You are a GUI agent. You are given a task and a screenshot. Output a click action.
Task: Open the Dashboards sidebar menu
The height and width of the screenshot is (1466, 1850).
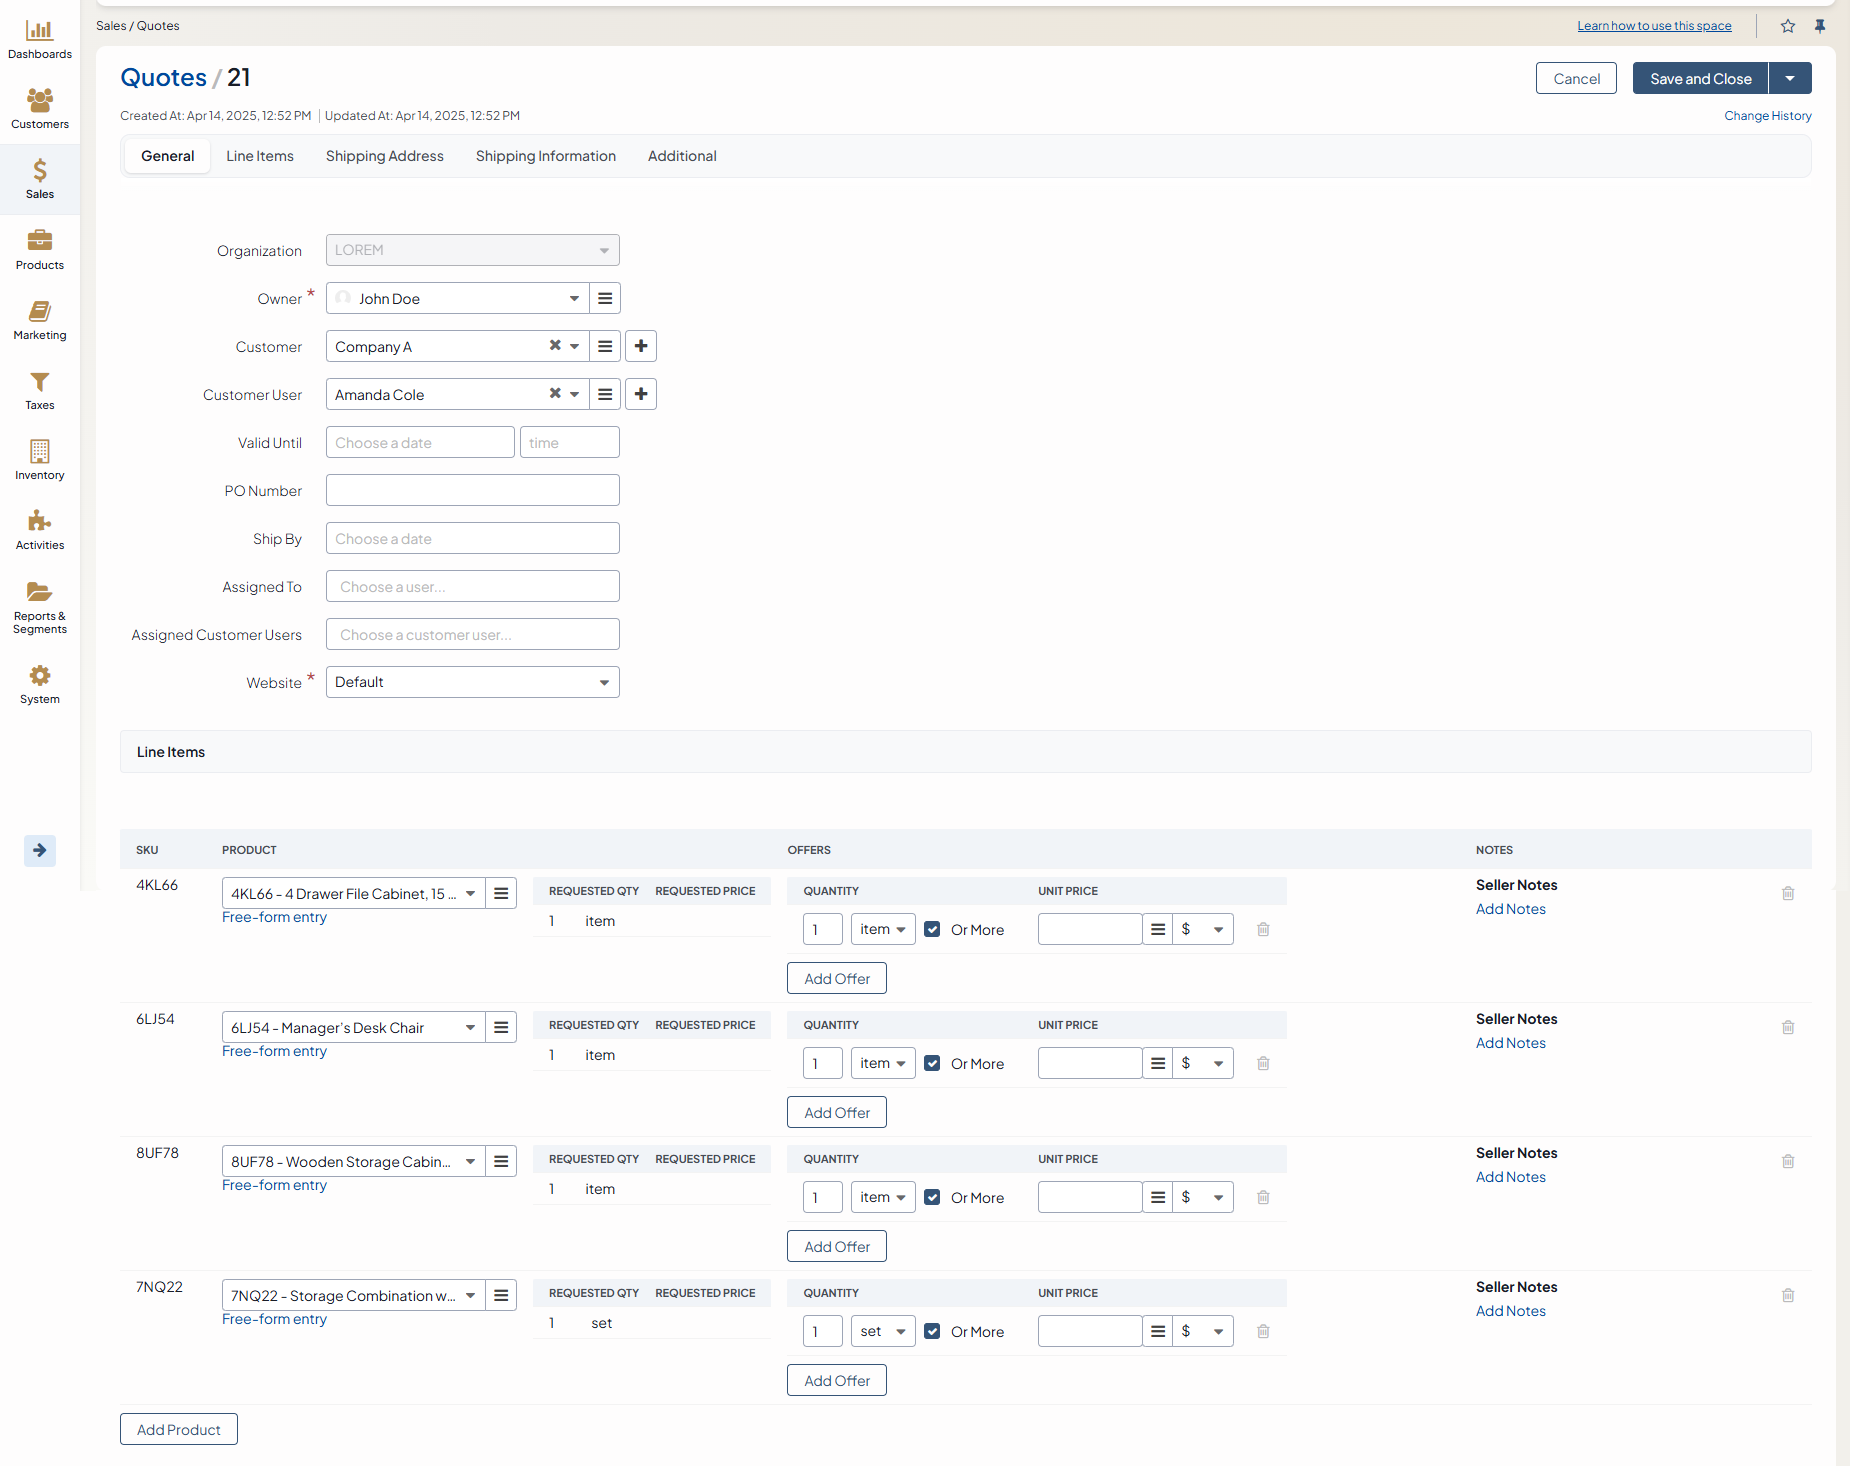coord(40,40)
